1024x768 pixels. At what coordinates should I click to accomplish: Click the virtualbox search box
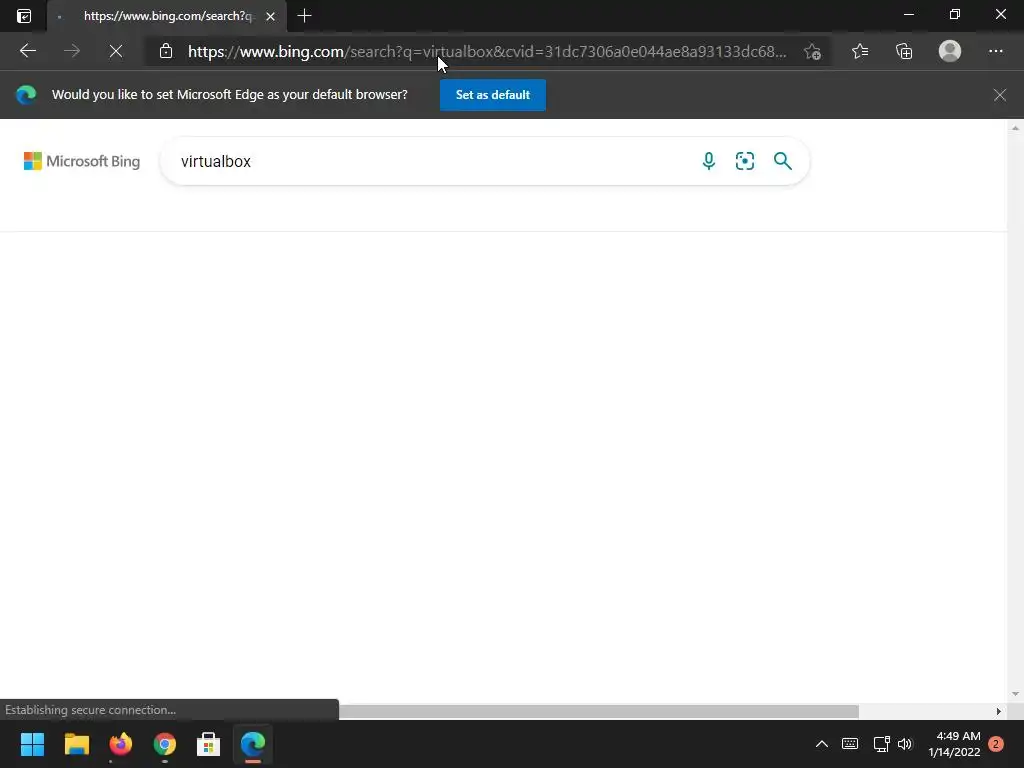[431, 161]
